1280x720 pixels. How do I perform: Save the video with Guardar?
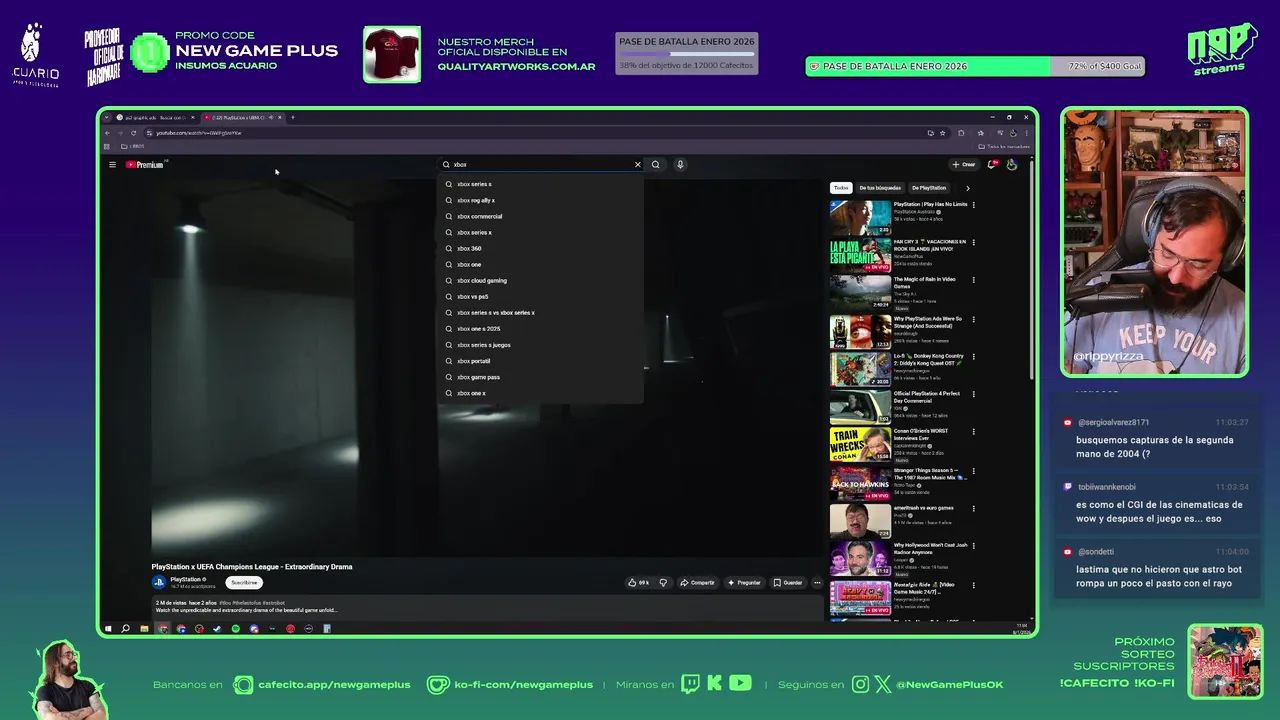click(788, 582)
